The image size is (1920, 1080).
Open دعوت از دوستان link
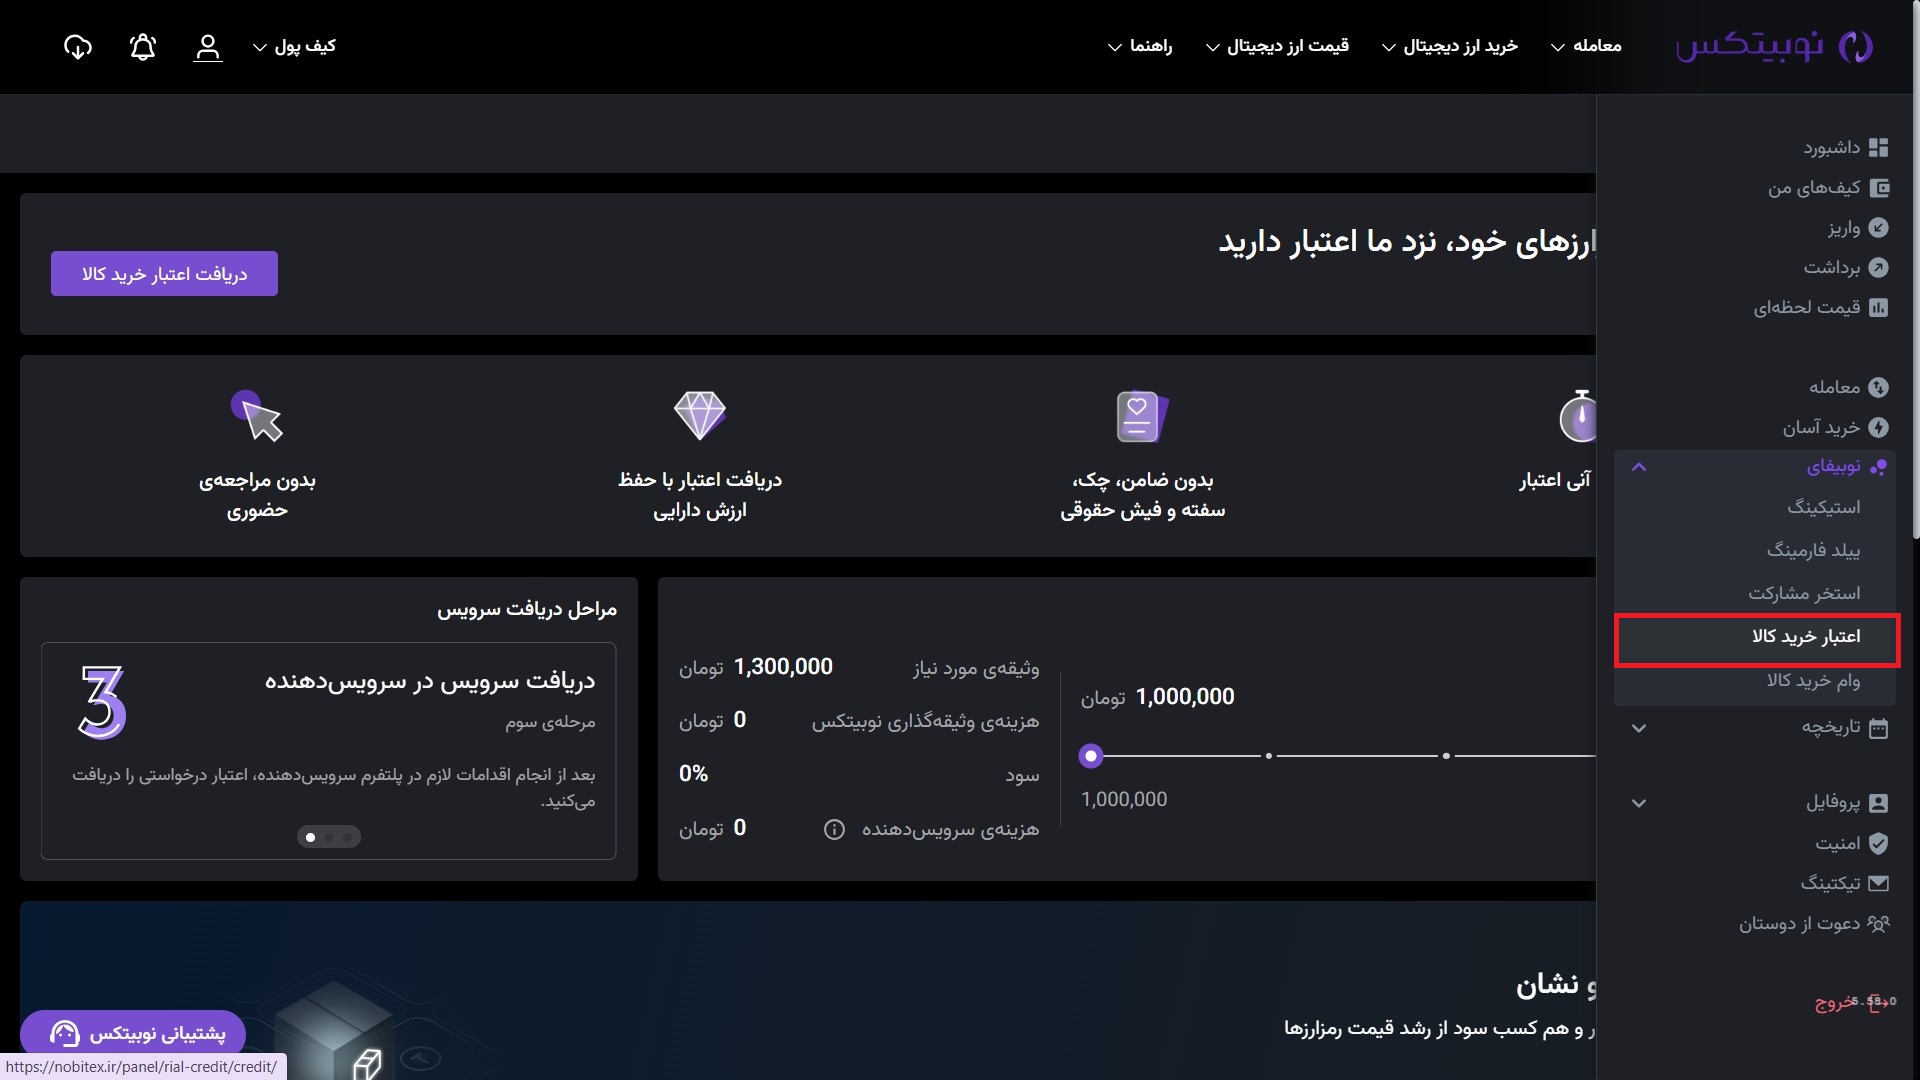pyautogui.click(x=1799, y=924)
